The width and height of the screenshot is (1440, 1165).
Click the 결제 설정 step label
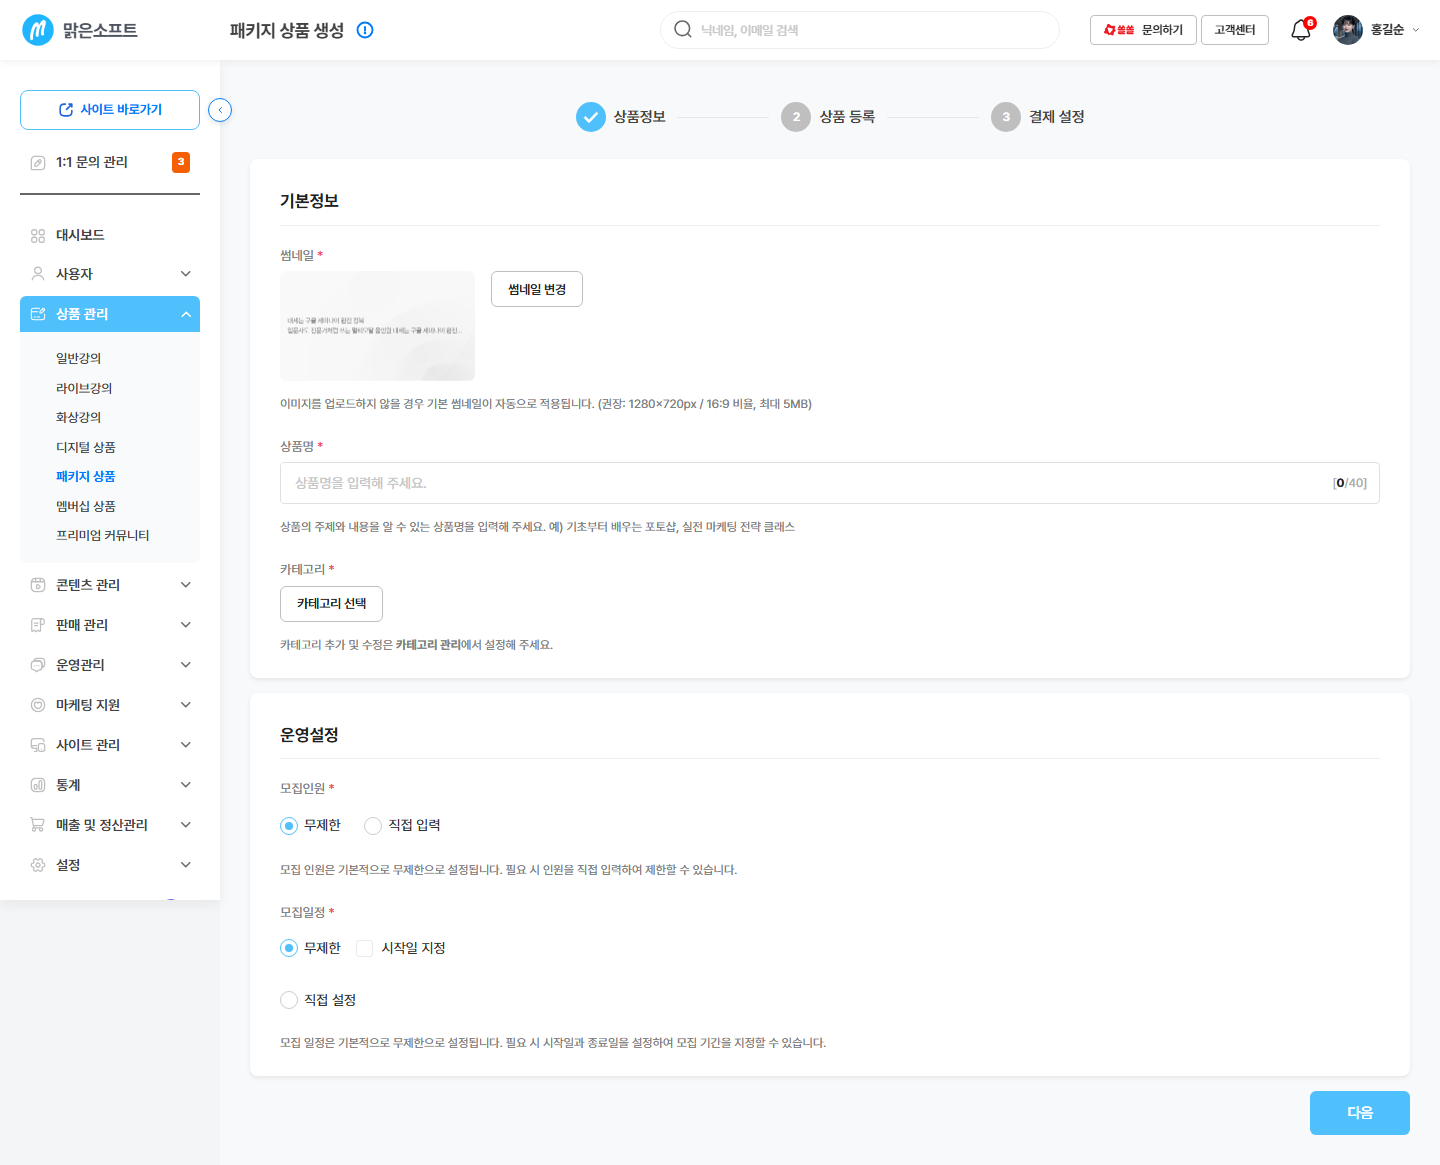(x=1057, y=117)
